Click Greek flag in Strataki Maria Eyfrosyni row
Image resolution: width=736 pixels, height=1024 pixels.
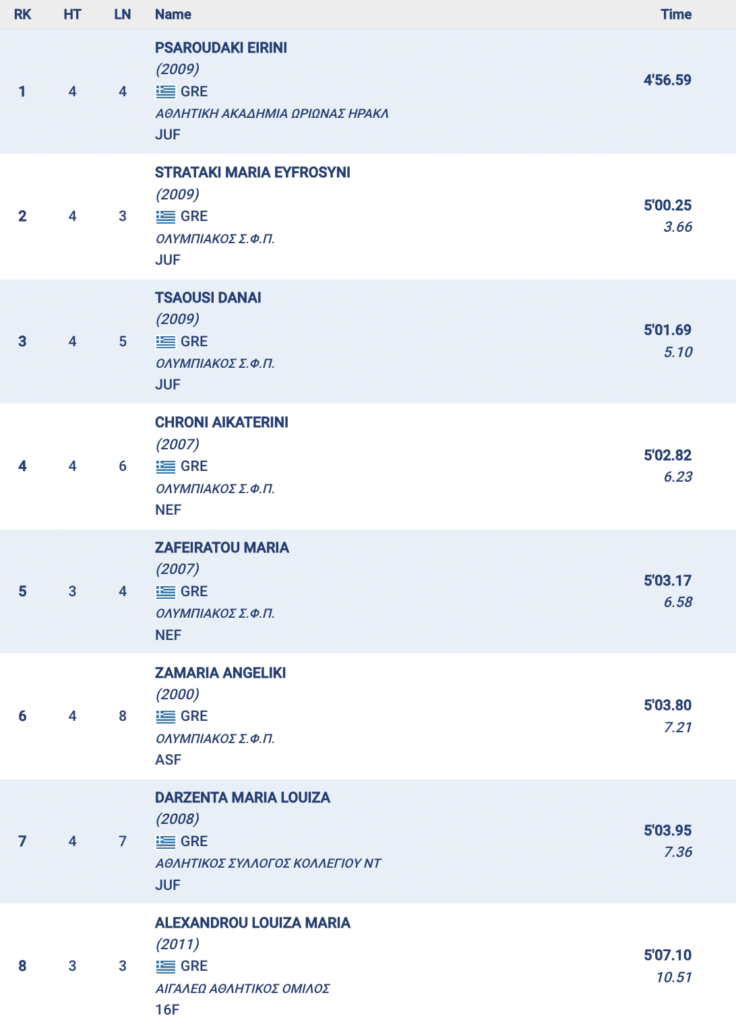pyautogui.click(x=165, y=216)
